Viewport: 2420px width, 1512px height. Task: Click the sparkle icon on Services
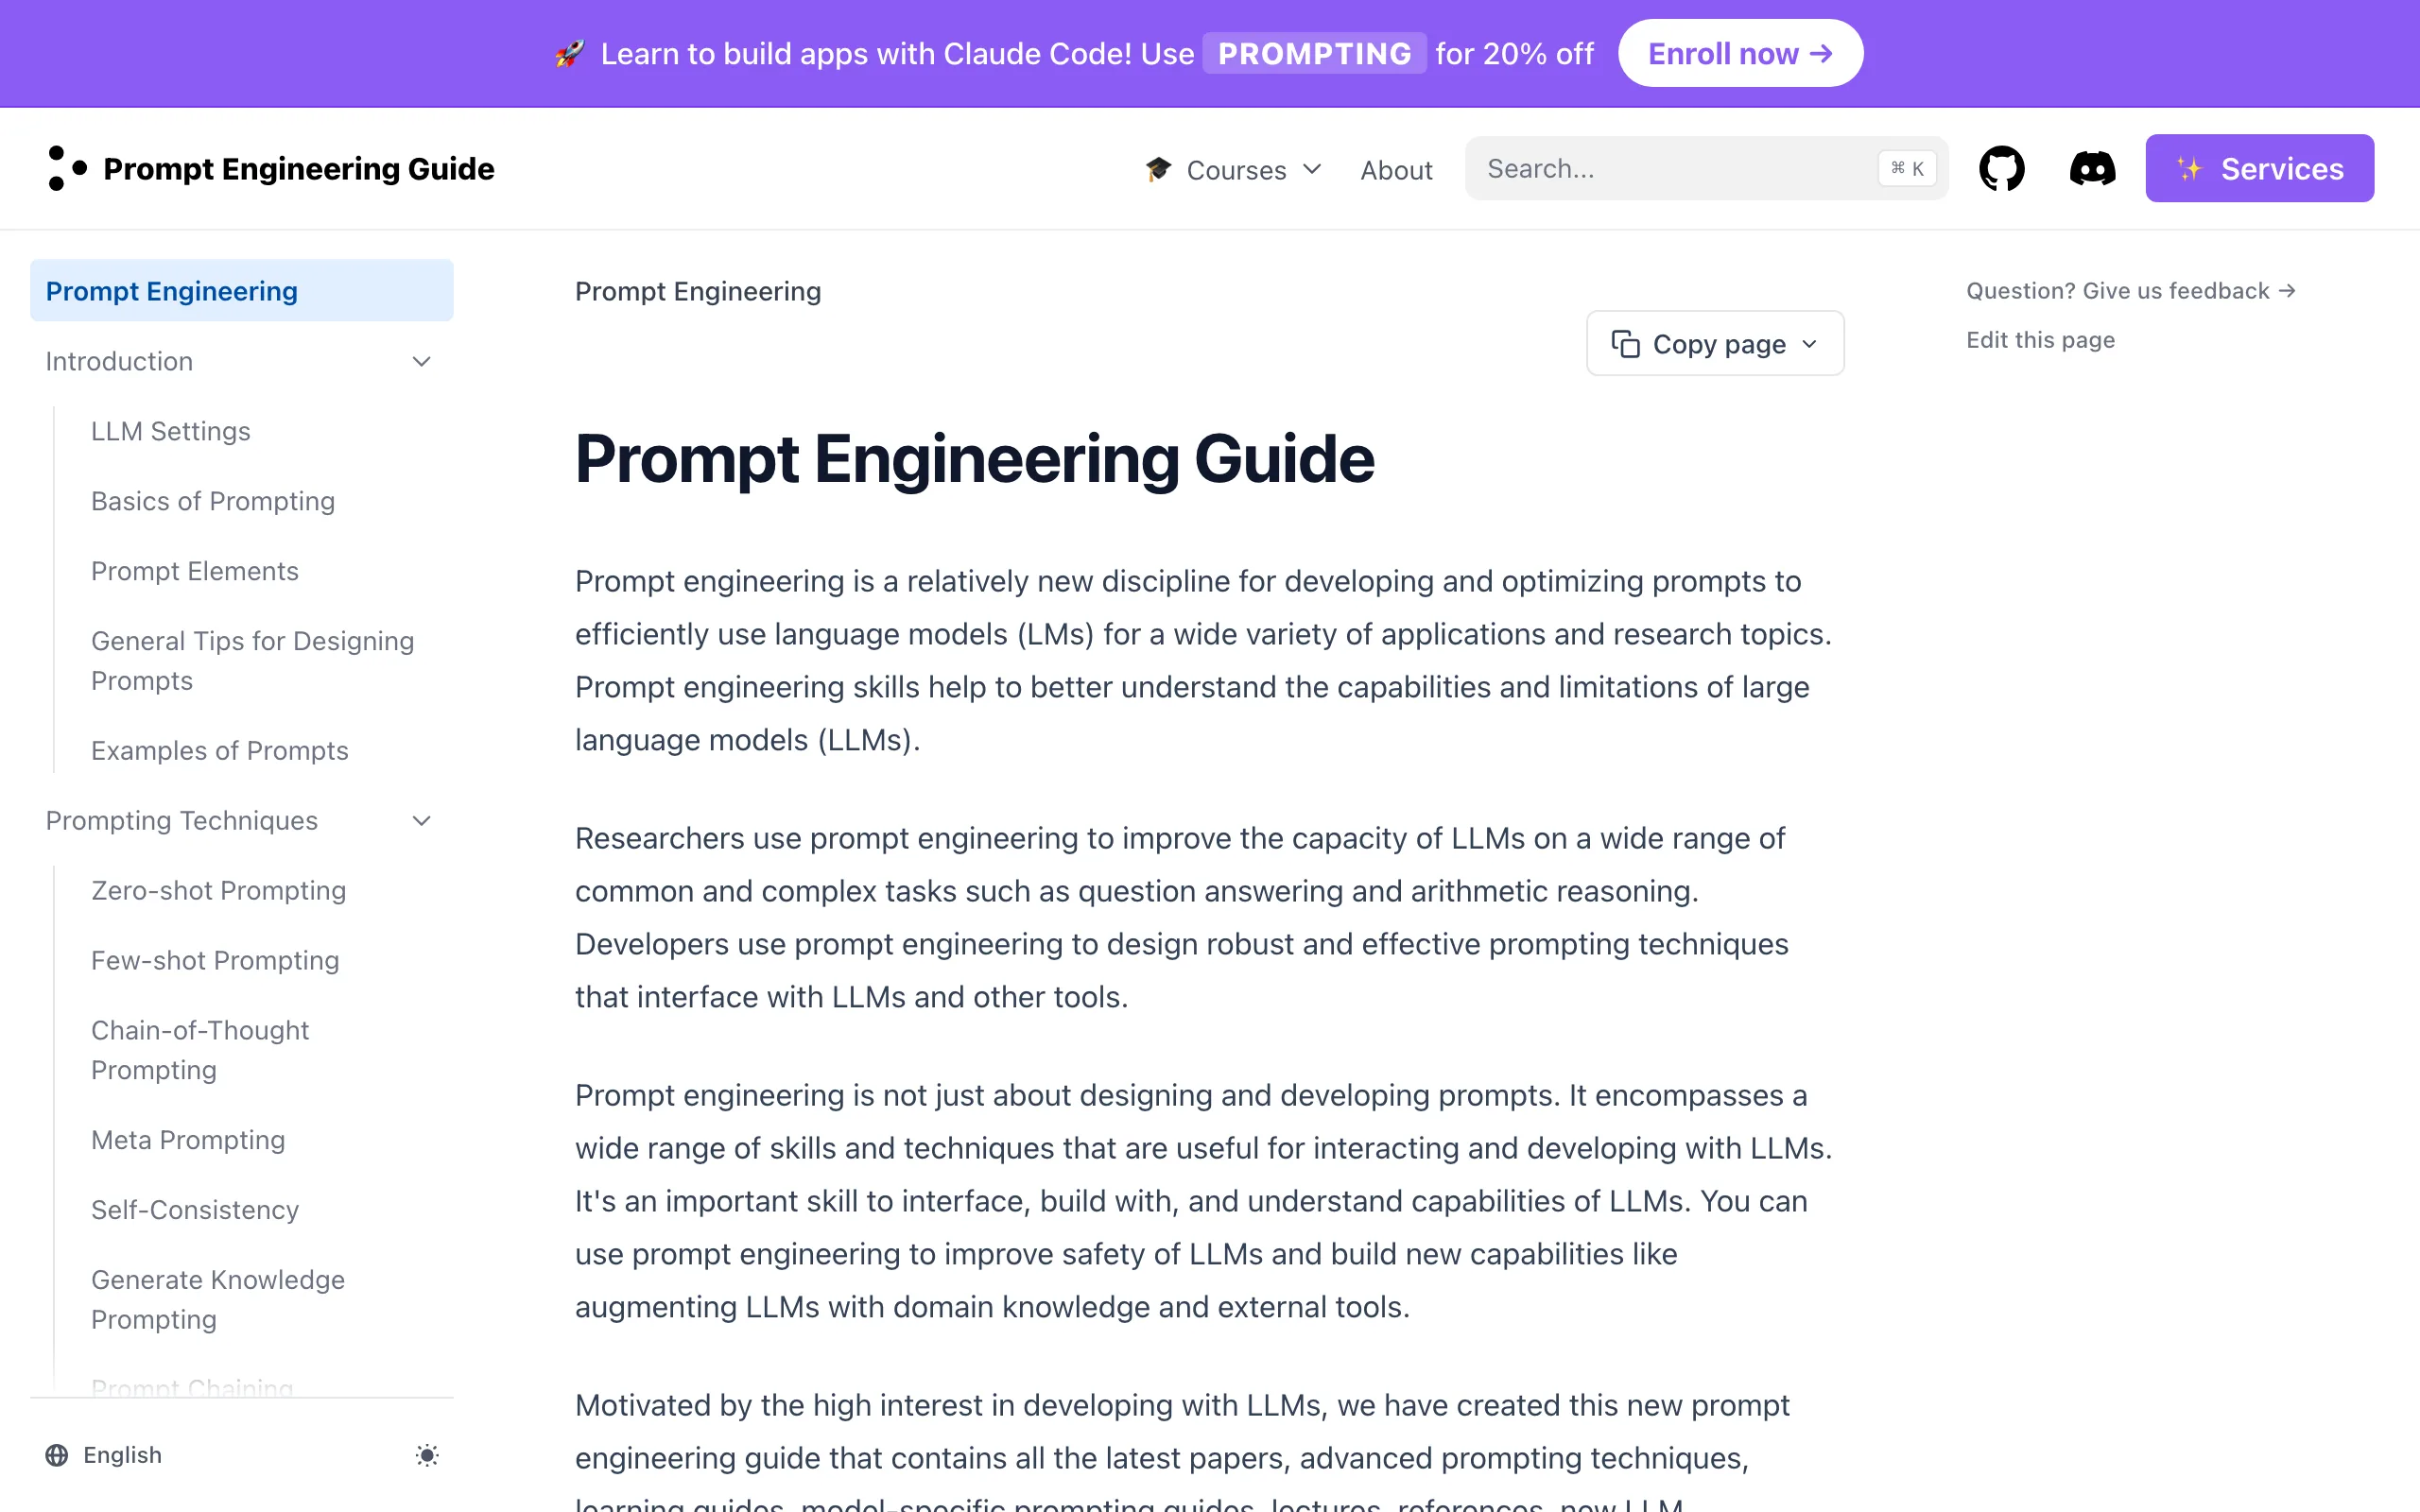pyautogui.click(x=2189, y=169)
